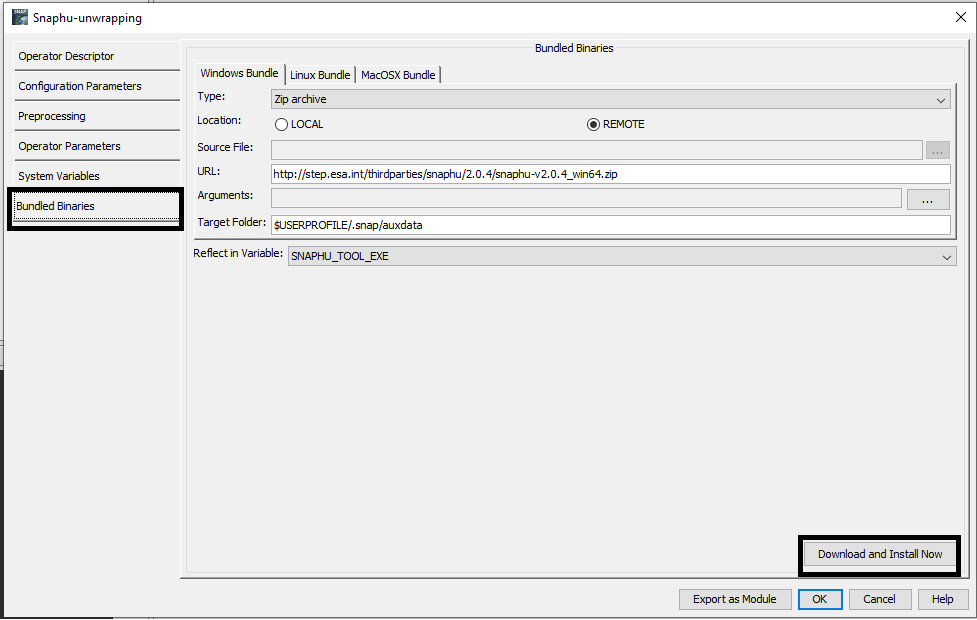
Task: Switch to the Windows Bundle tab
Action: coord(239,74)
